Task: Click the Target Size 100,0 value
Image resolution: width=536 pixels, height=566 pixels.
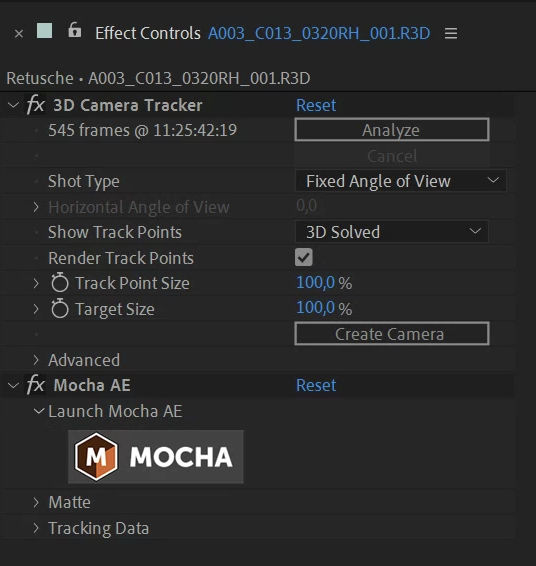Action: pos(315,308)
